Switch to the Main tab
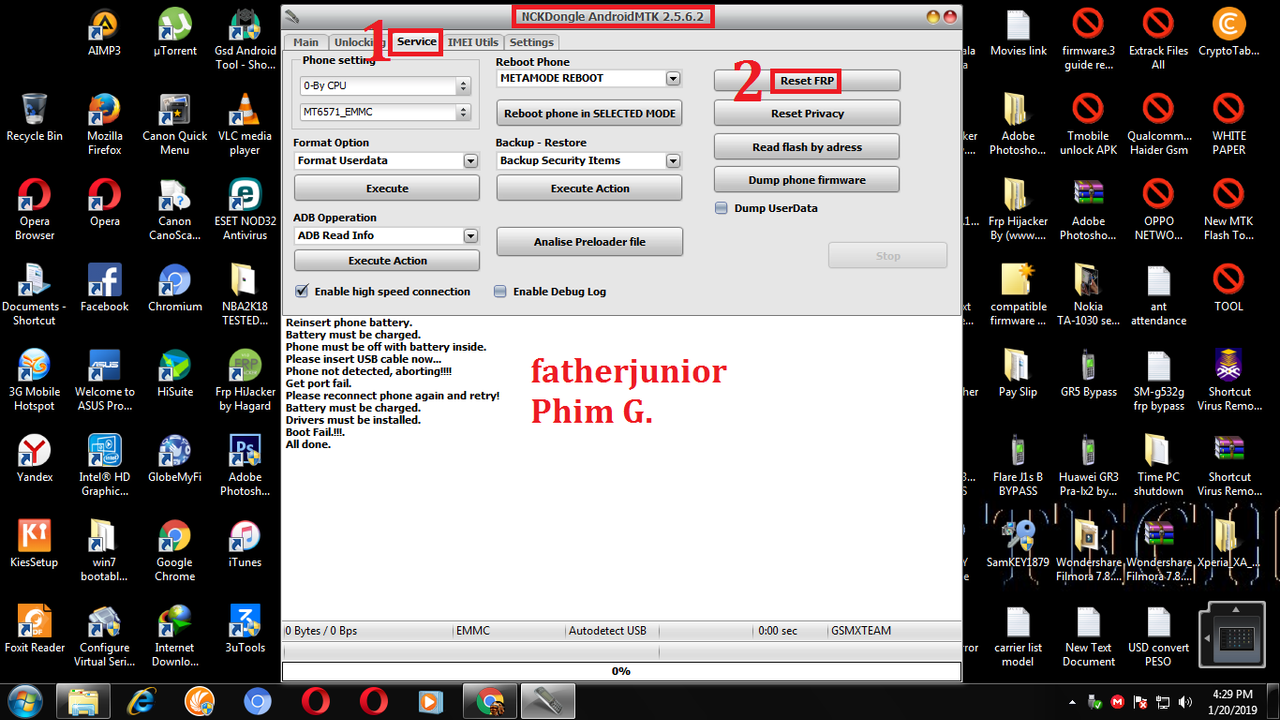This screenshot has width=1280, height=720. pyautogui.click(x=306, y=42)
